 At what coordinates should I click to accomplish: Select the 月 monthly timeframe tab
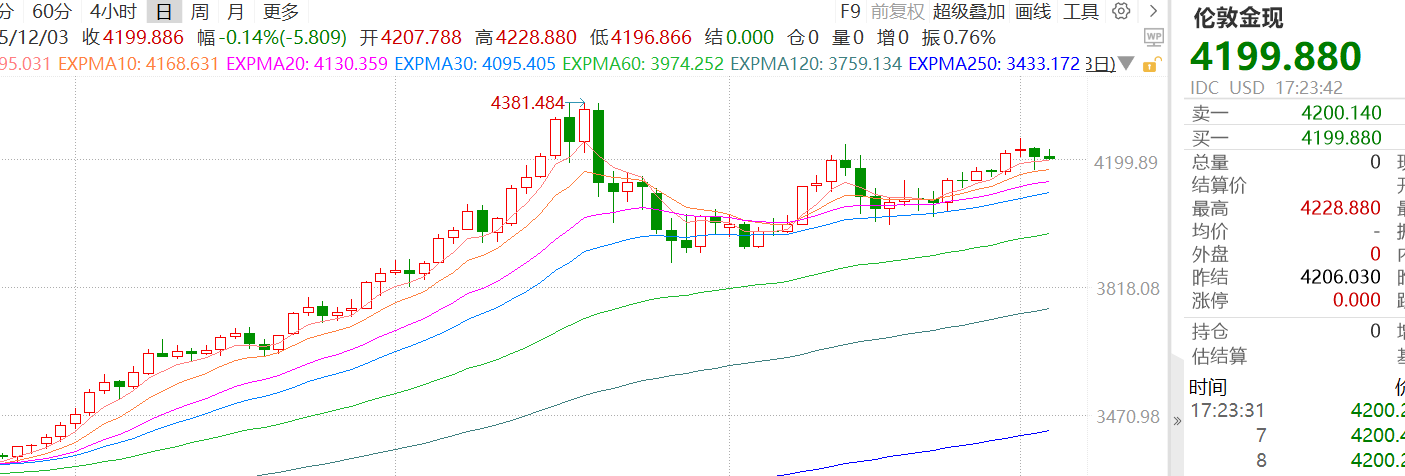coord(235,12)
